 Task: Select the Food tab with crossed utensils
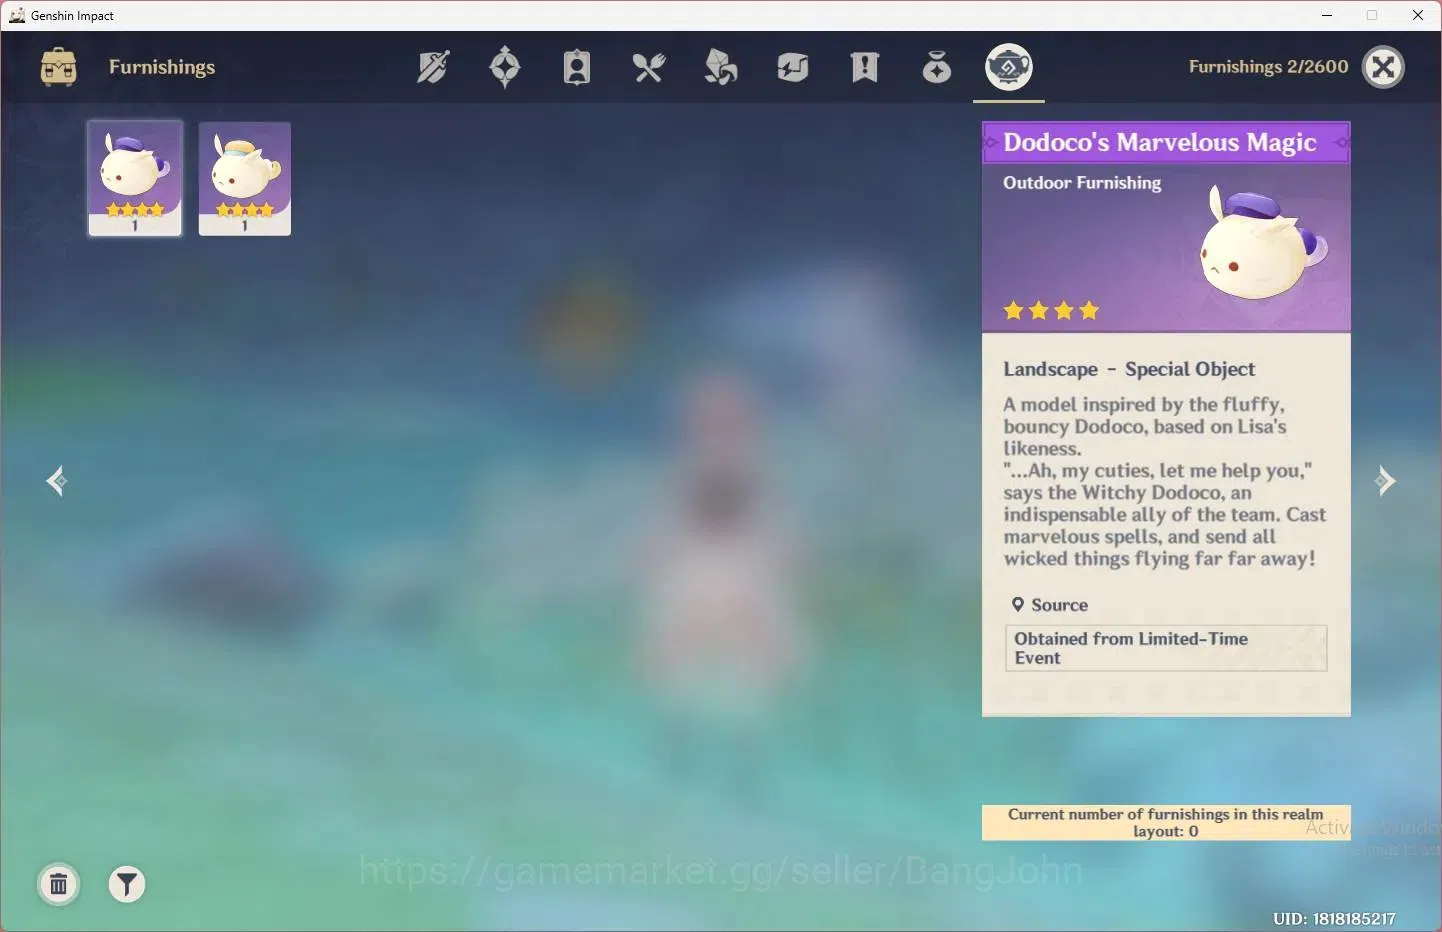(x=649, y=67)
